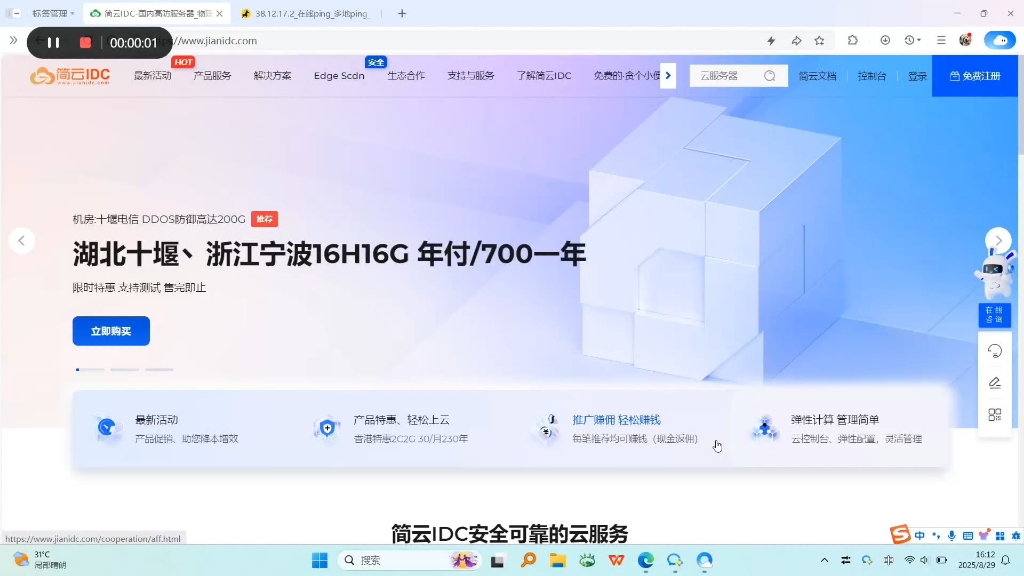1024x576 pixels.
Task: Open the history clock dropdown
Action: pos(912,40)
